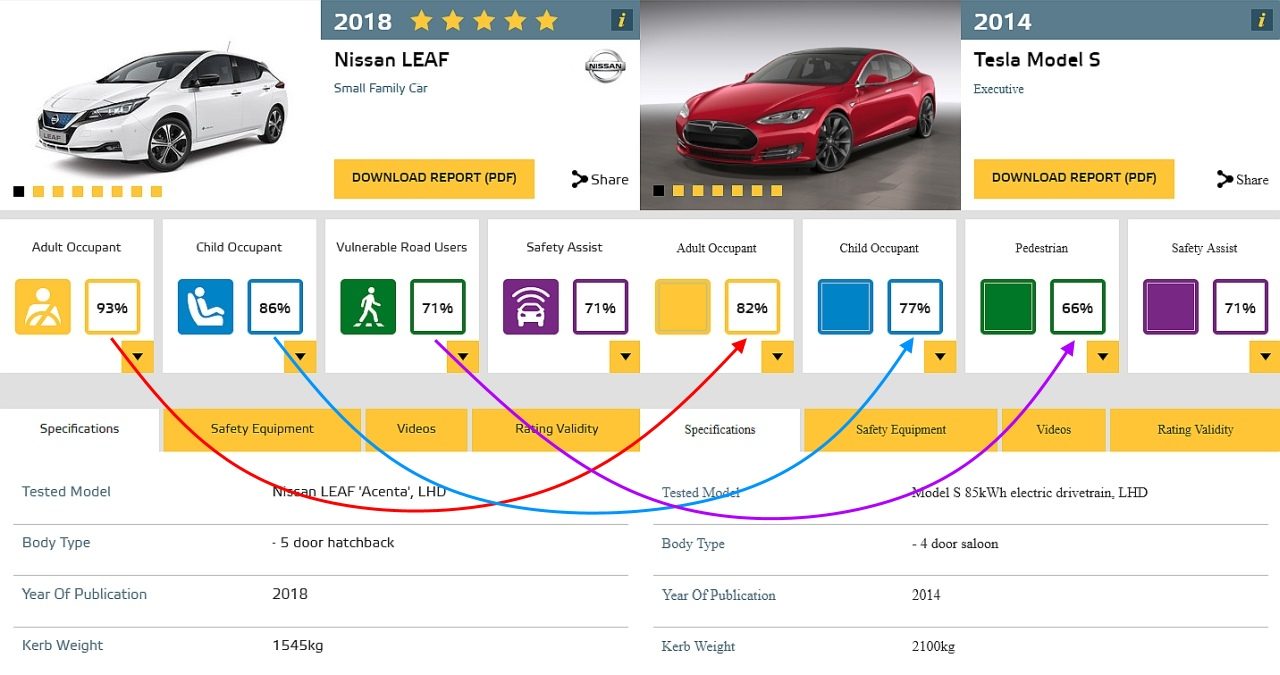Open Safety Equipment tab on the Nissan LEAF page

click(x=262, y=429)
